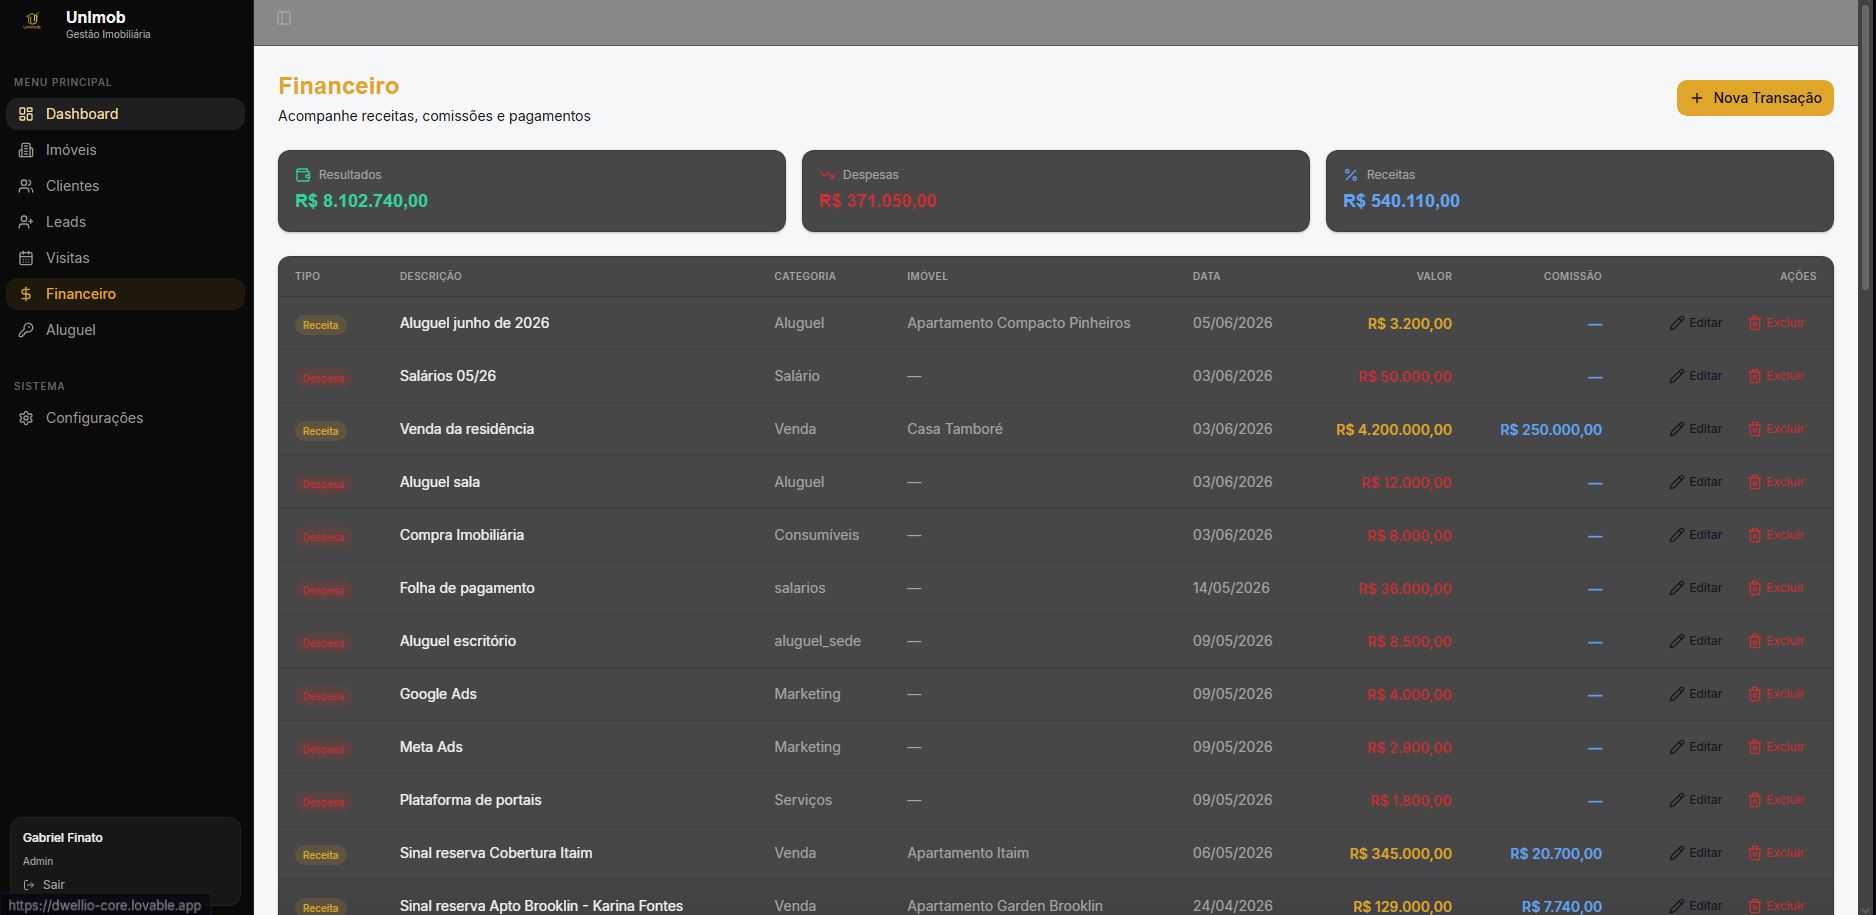1876x915 pixels.
Task: Edit the Aluguel escritório transaction
Action: click(1696, 641)
